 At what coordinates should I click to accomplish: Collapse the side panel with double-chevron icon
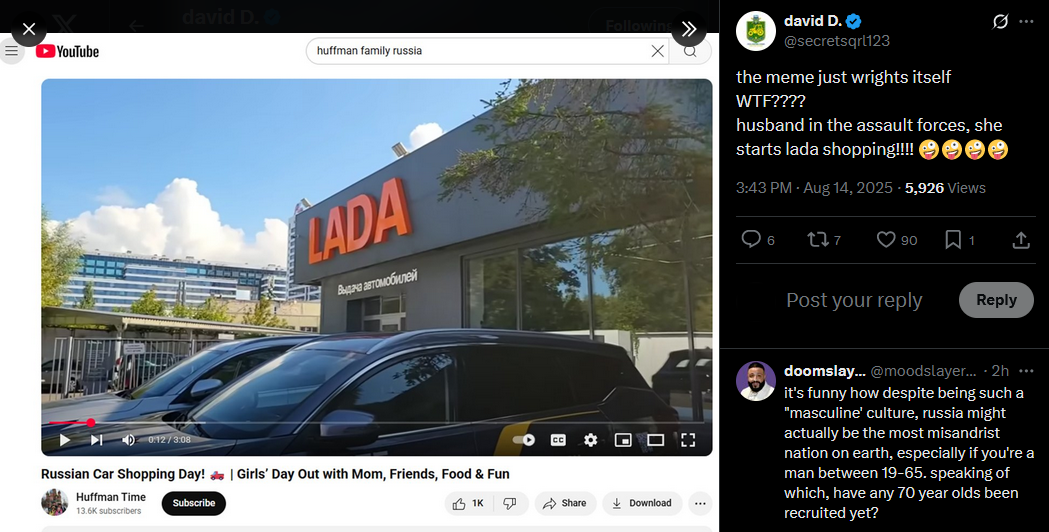689,29
